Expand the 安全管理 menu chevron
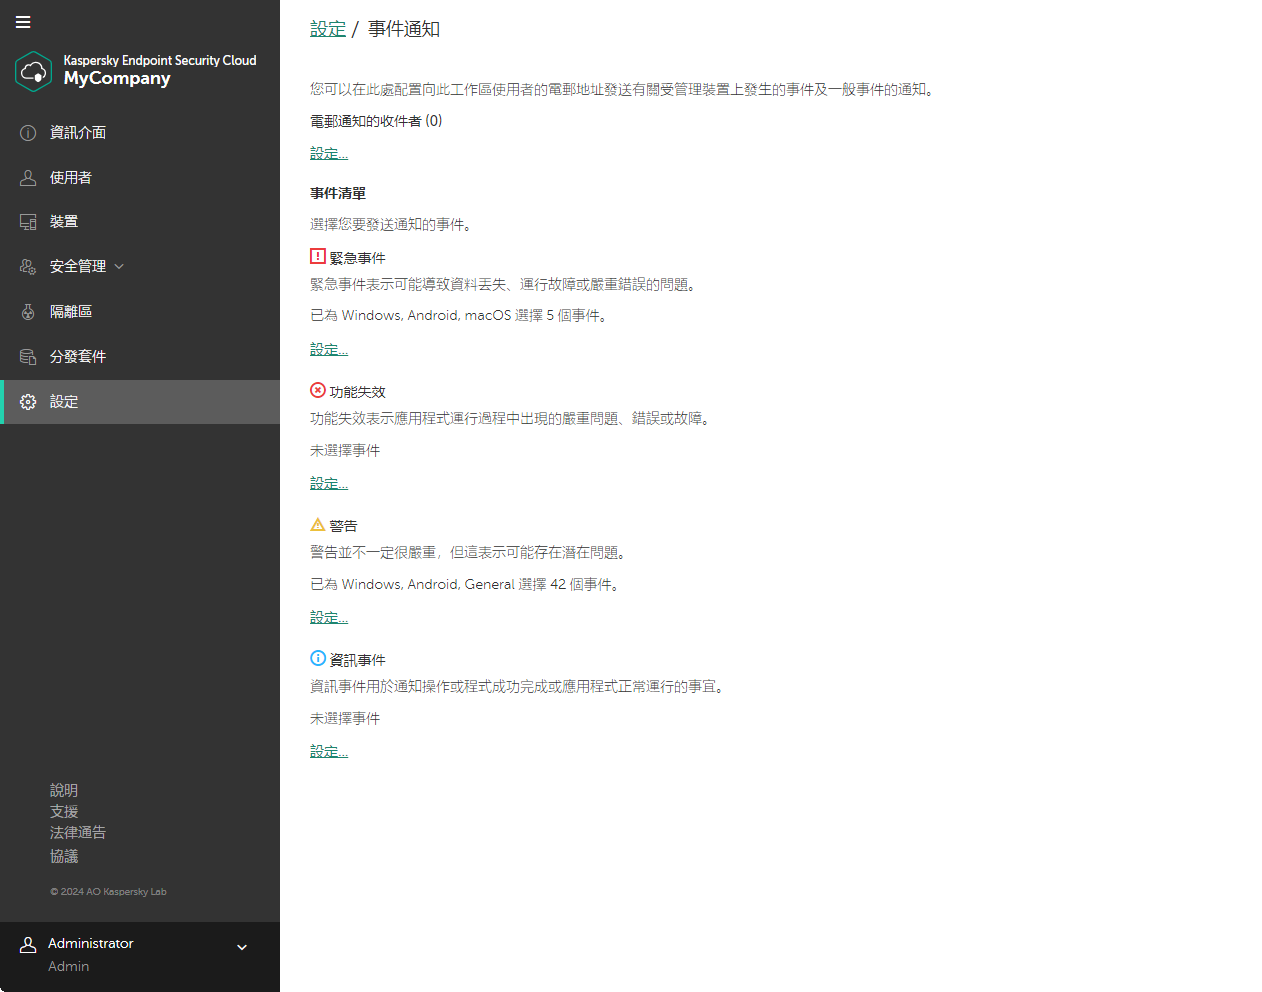 click(119, 266)
